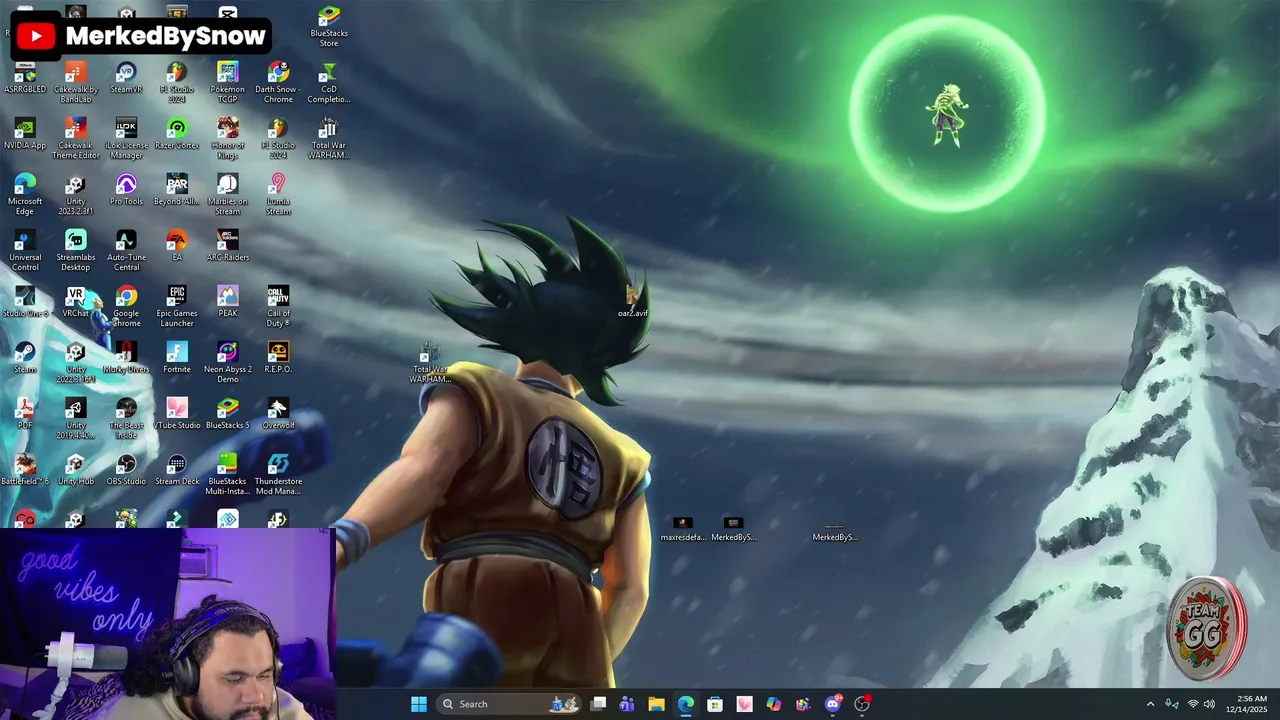The image size is (1280, 720).
Task: Open Cakewalk by BandLab
Action: tap(76, 83)
